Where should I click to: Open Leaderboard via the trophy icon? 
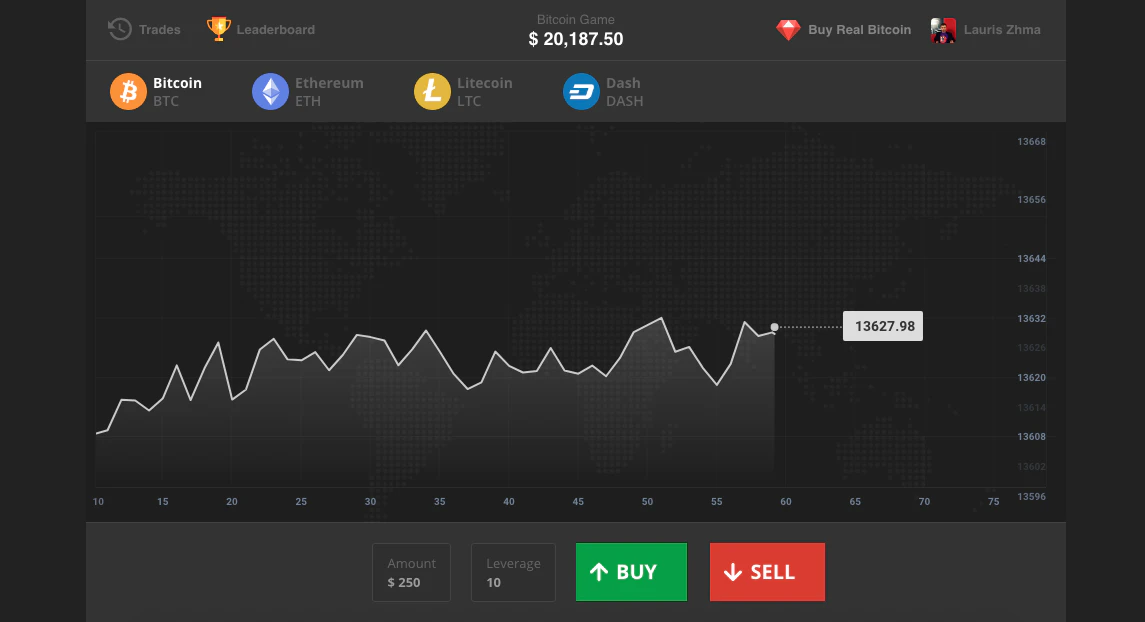[x=217, y=29]
